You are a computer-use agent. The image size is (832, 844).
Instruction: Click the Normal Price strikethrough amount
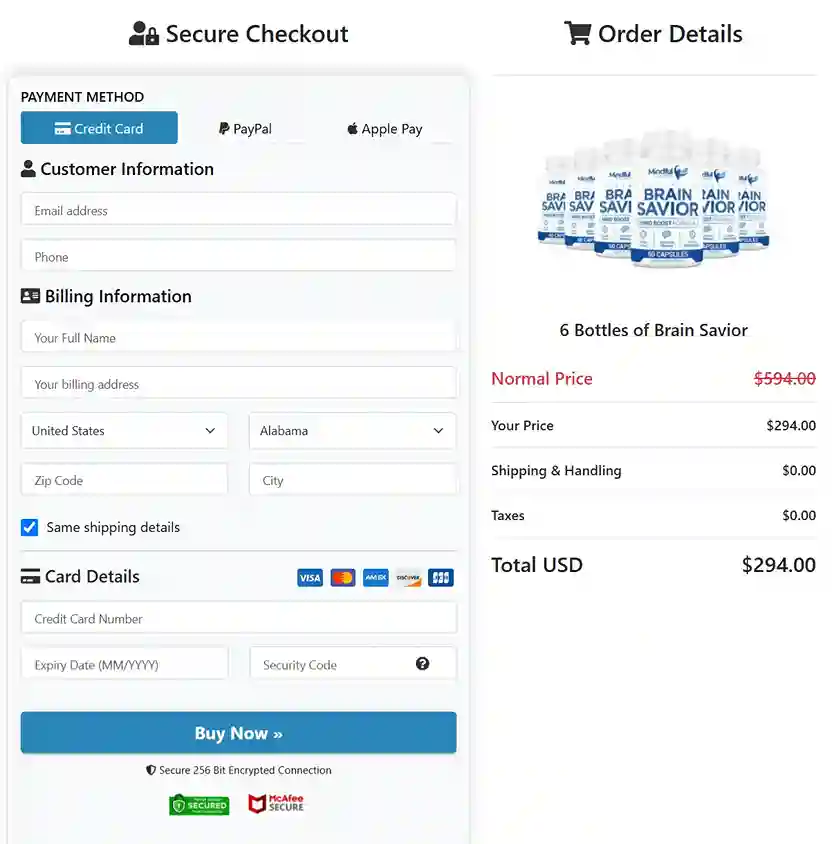[784, 378]
